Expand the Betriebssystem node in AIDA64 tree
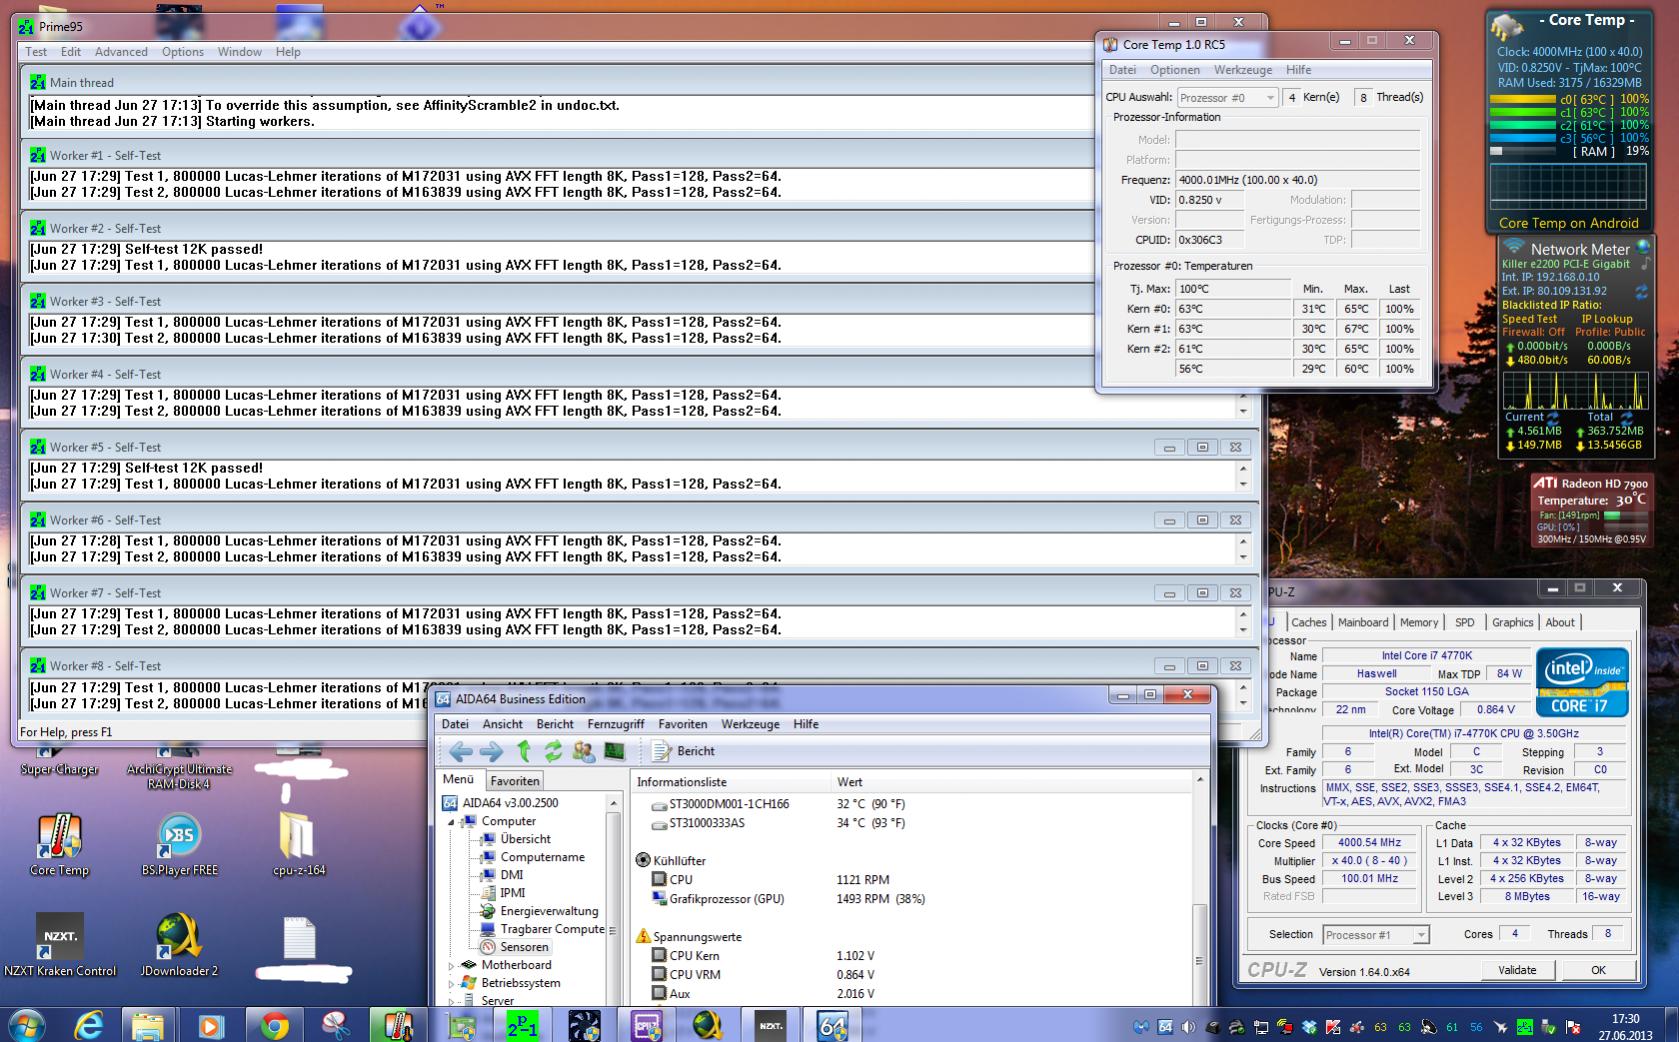Screen dimensions: 1679x1042 coord(451,984)
